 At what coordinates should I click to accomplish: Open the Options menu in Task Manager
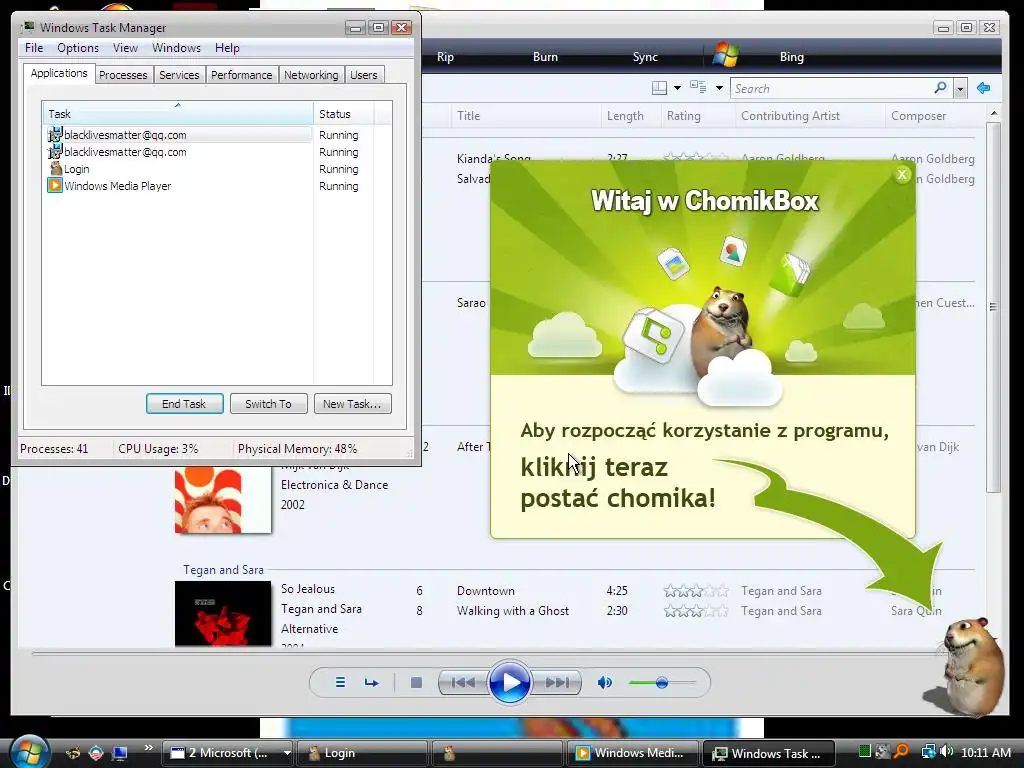78,48
